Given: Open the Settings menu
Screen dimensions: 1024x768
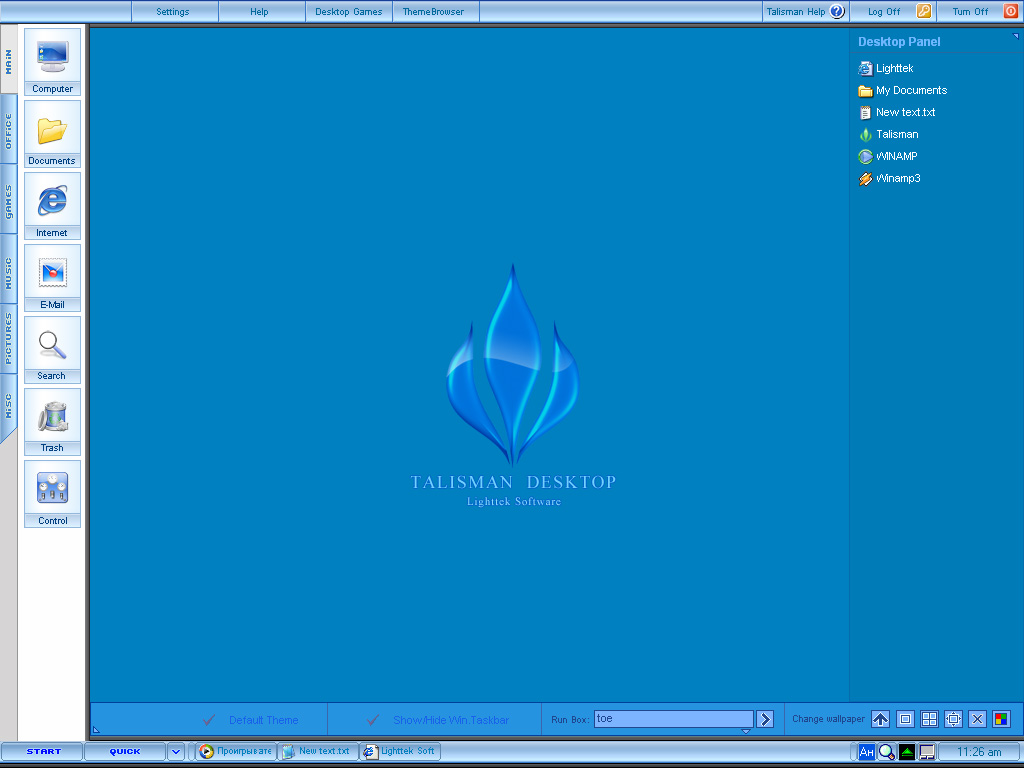Looking at the screenshot, I should pyautogui.click(x=174, y=12).
